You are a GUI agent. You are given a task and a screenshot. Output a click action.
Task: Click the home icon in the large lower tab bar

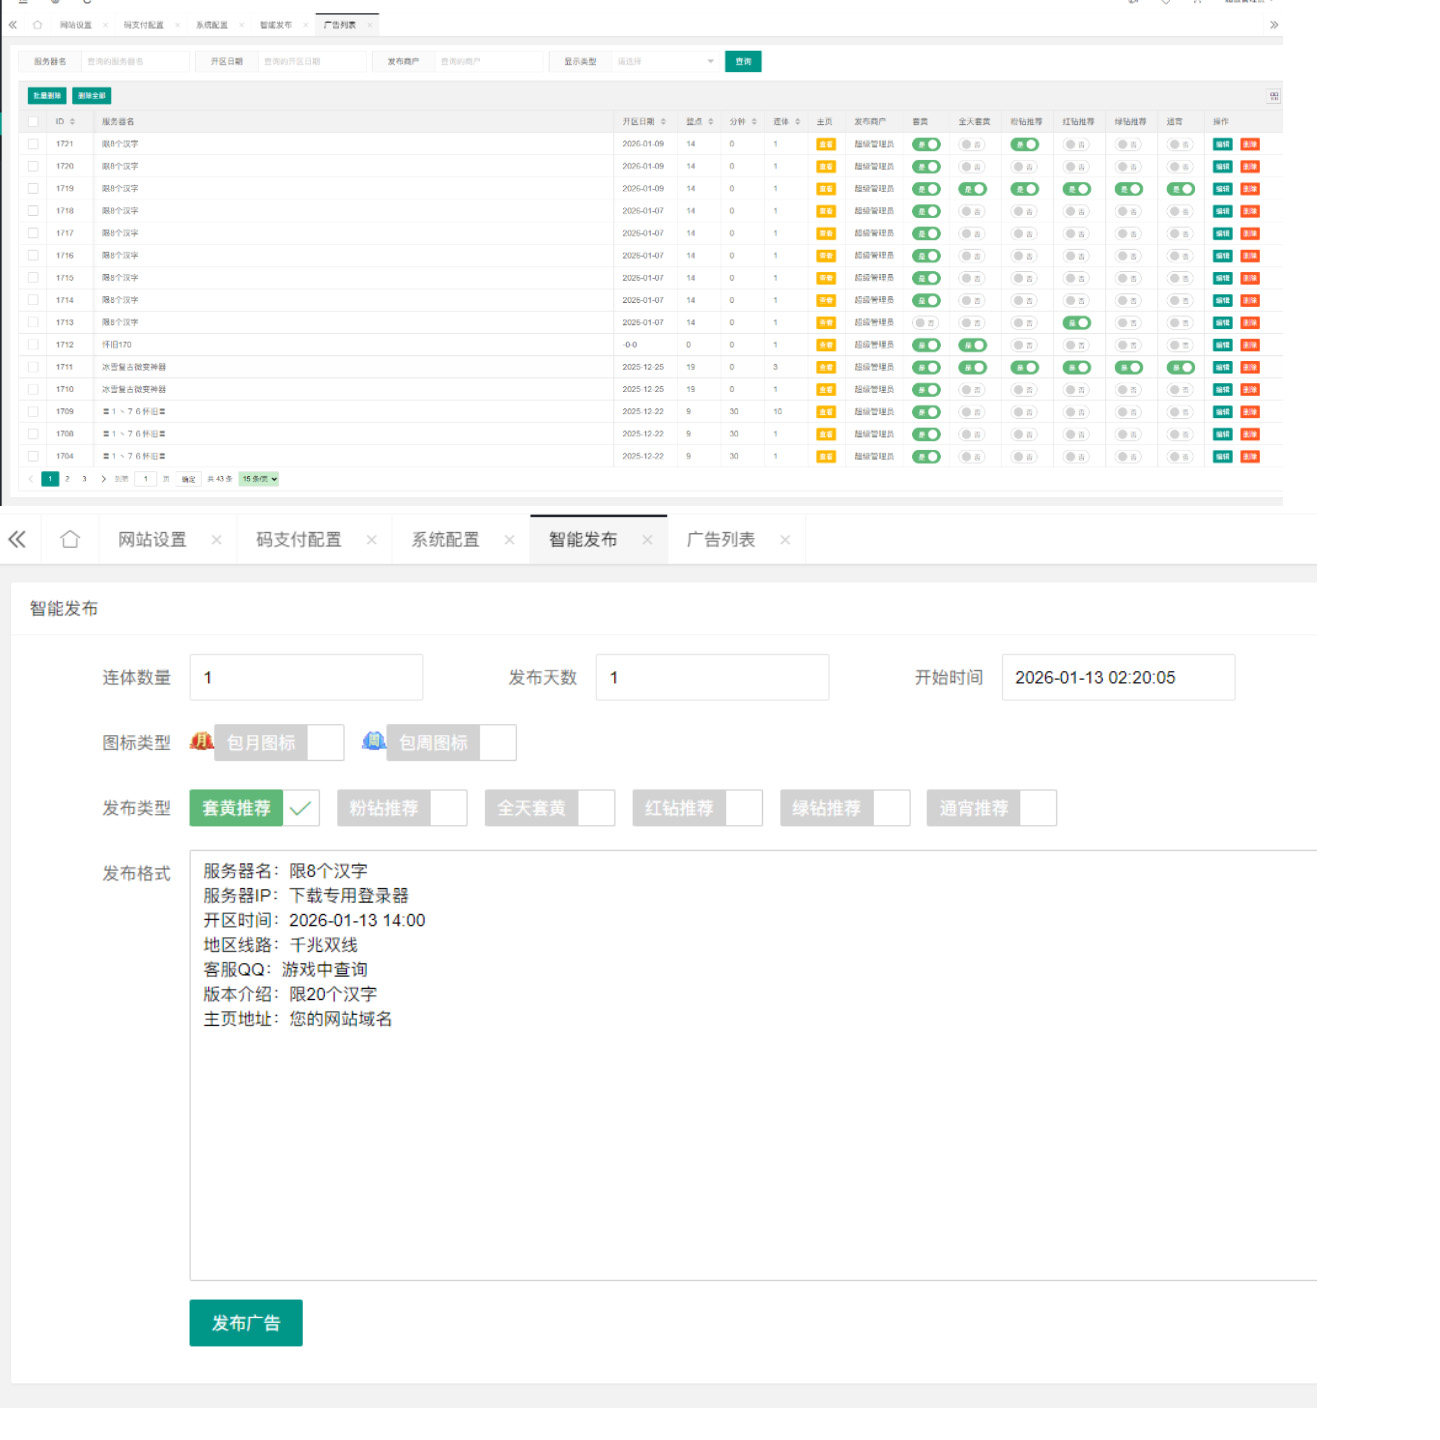point(70,539)
